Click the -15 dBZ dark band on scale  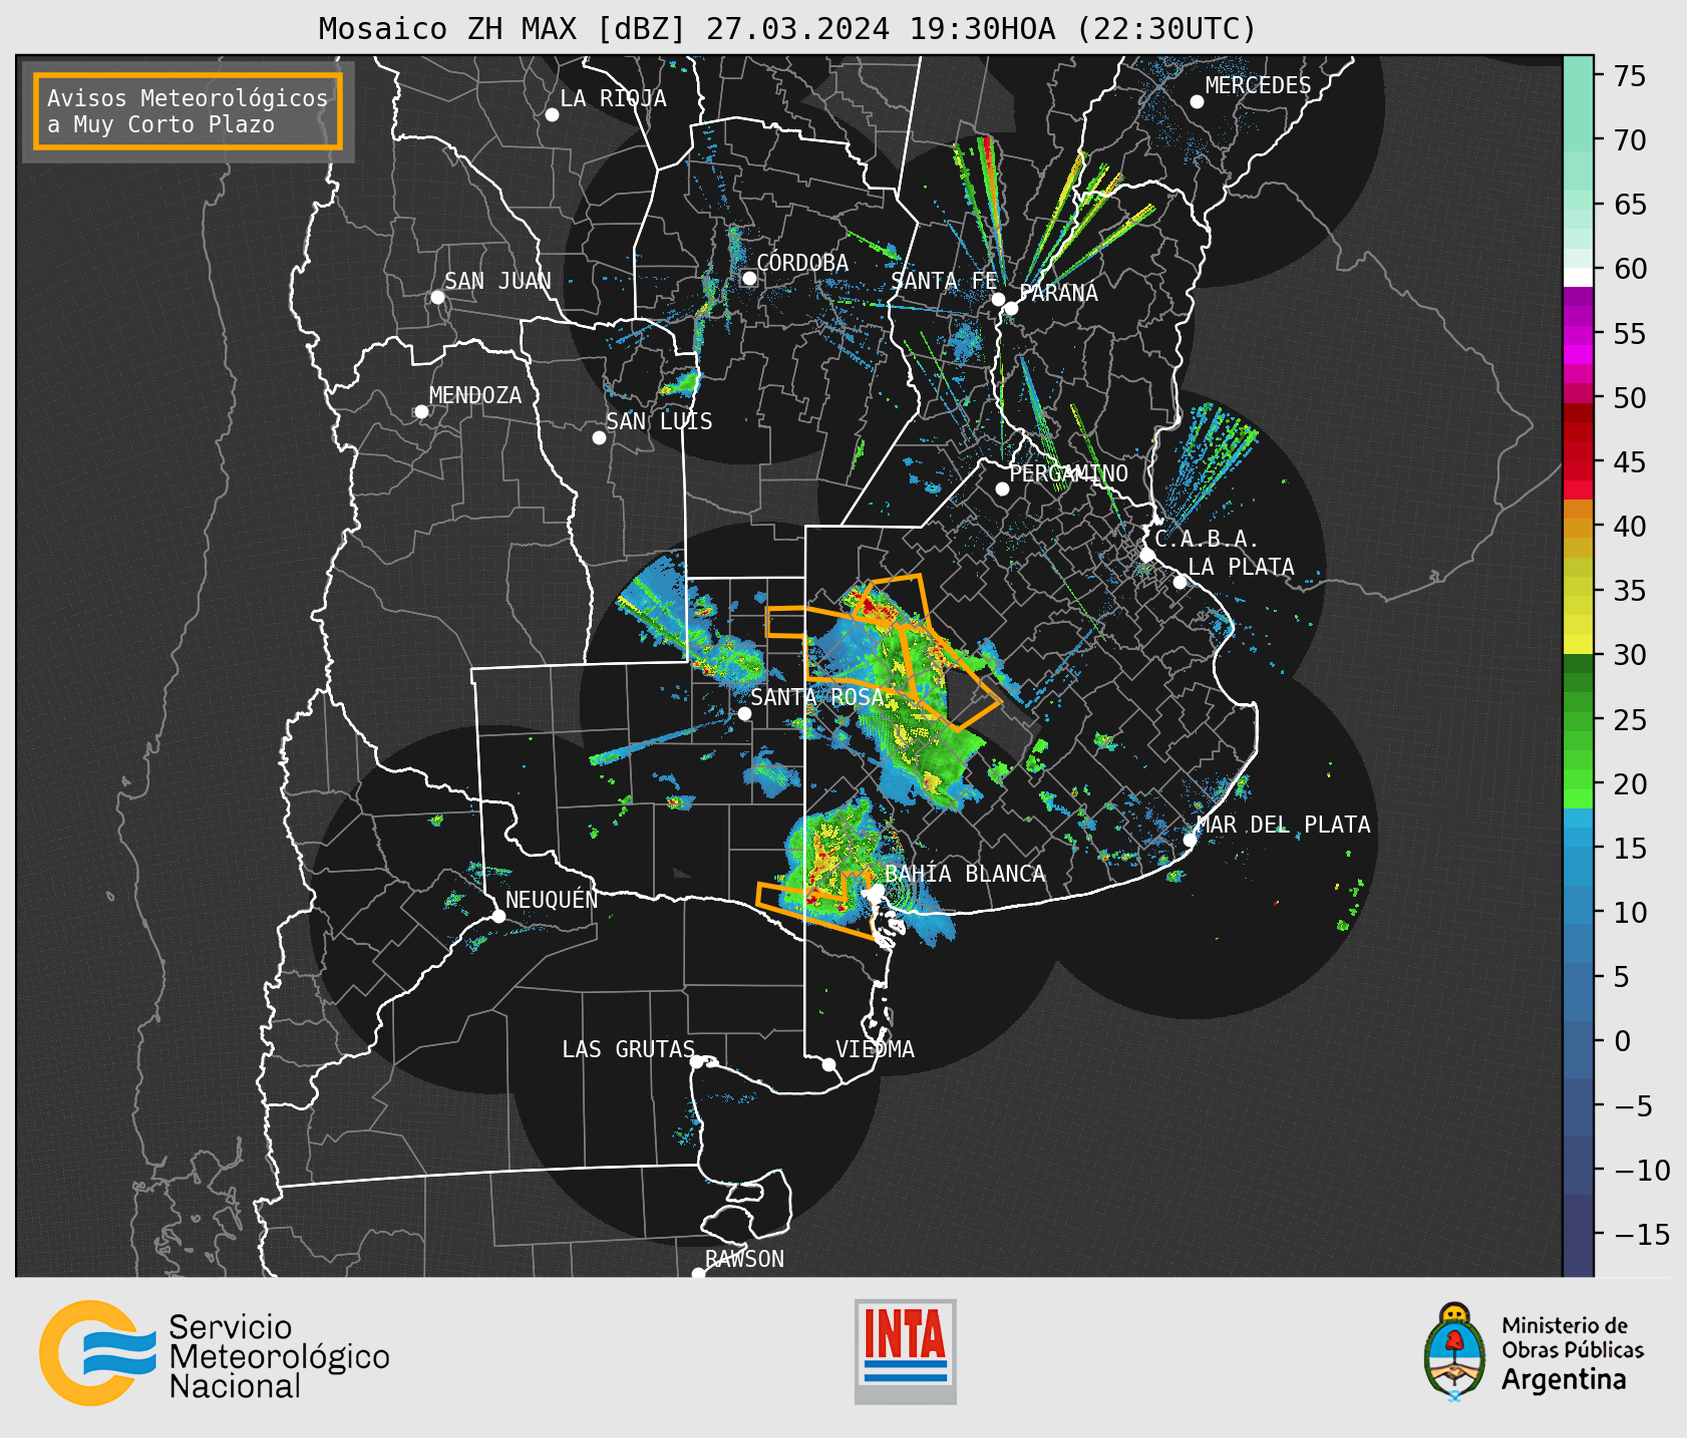(1578, 1234)
